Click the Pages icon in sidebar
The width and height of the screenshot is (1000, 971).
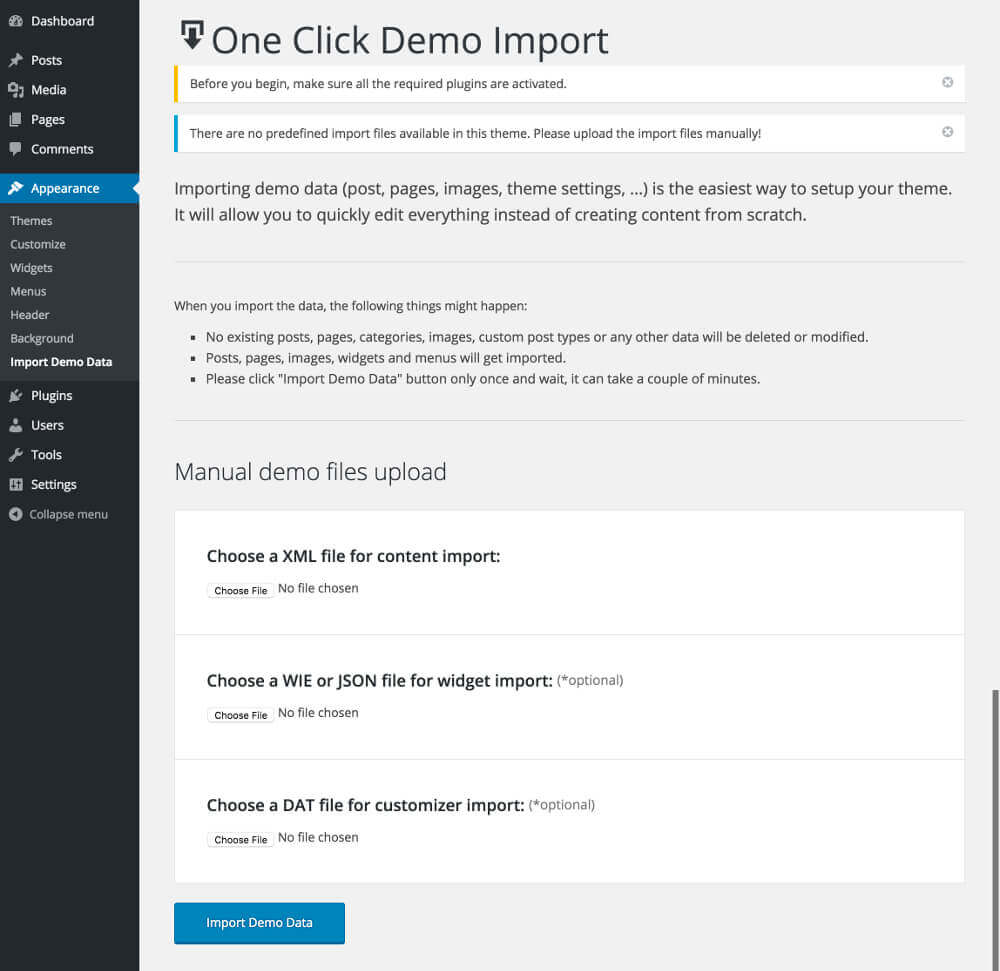[16, 119]
